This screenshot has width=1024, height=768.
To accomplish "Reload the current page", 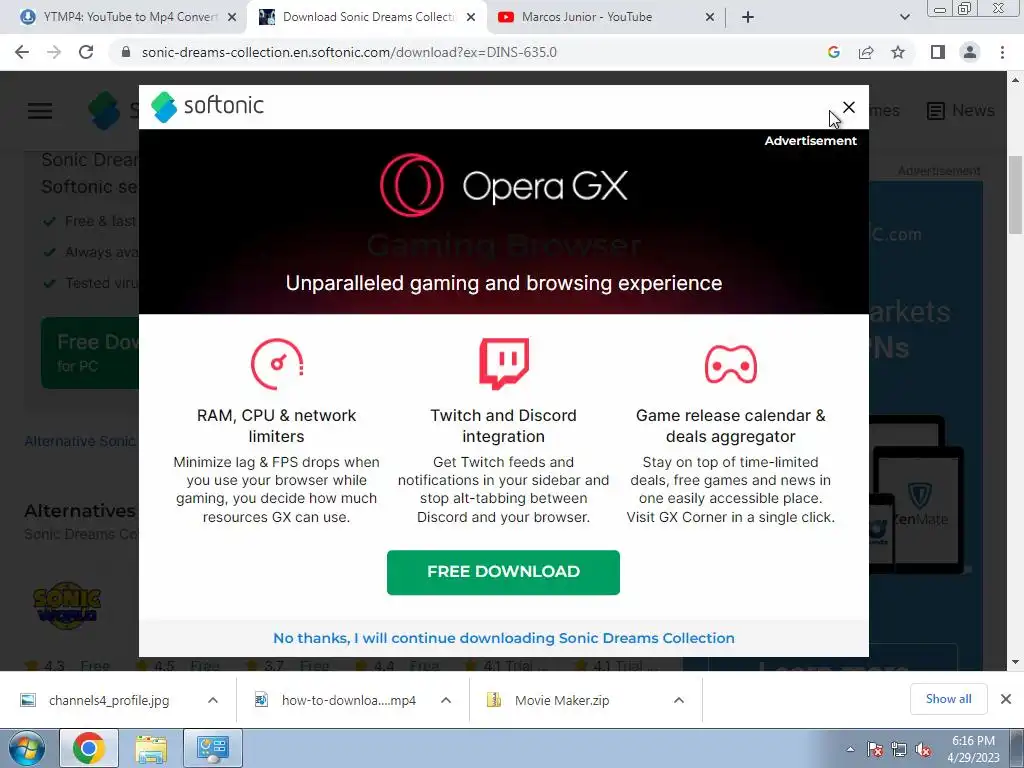I will pyautogui.click(x=86, y=52).
